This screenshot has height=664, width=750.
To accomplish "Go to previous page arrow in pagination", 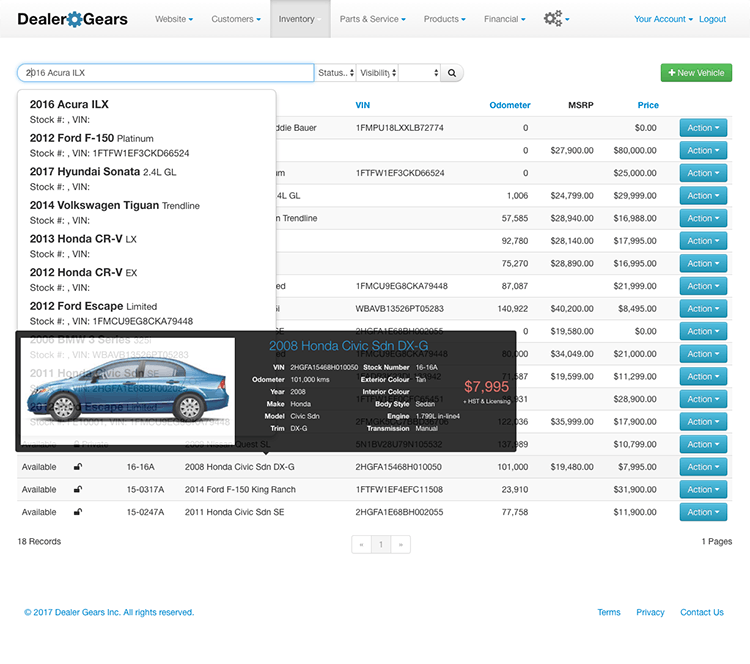I will coord(361,545).
